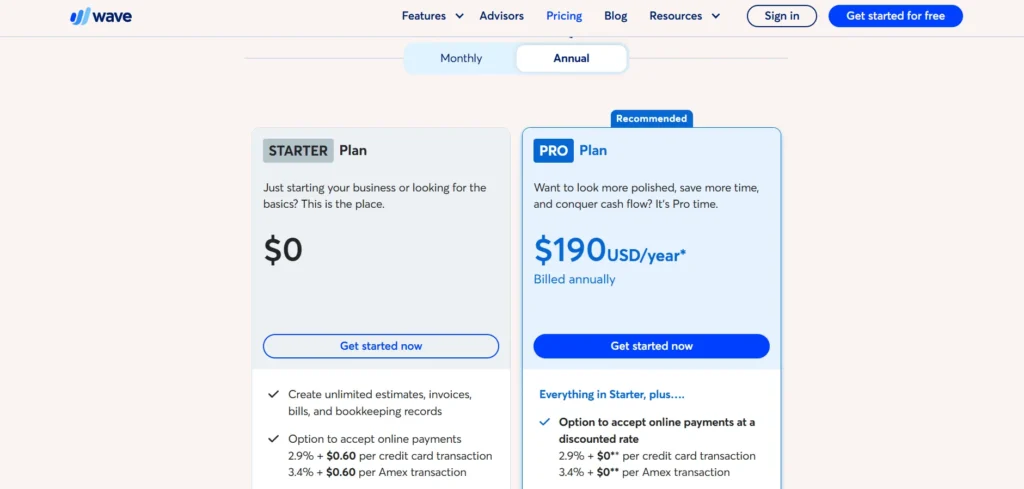Click the Recommended badge on Pro plan

pyautogui.click(x=651, y=119)
